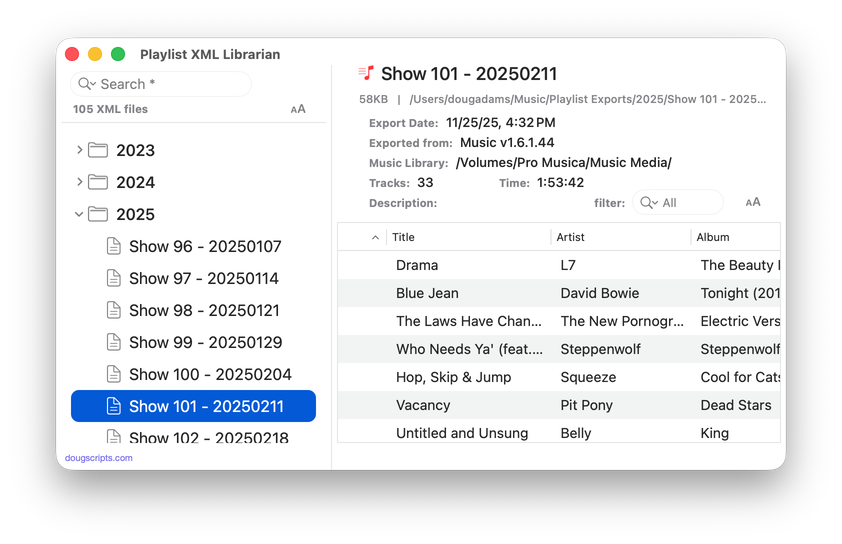Open the dougscripts.com link
The image size is (842, 544).
98,458
